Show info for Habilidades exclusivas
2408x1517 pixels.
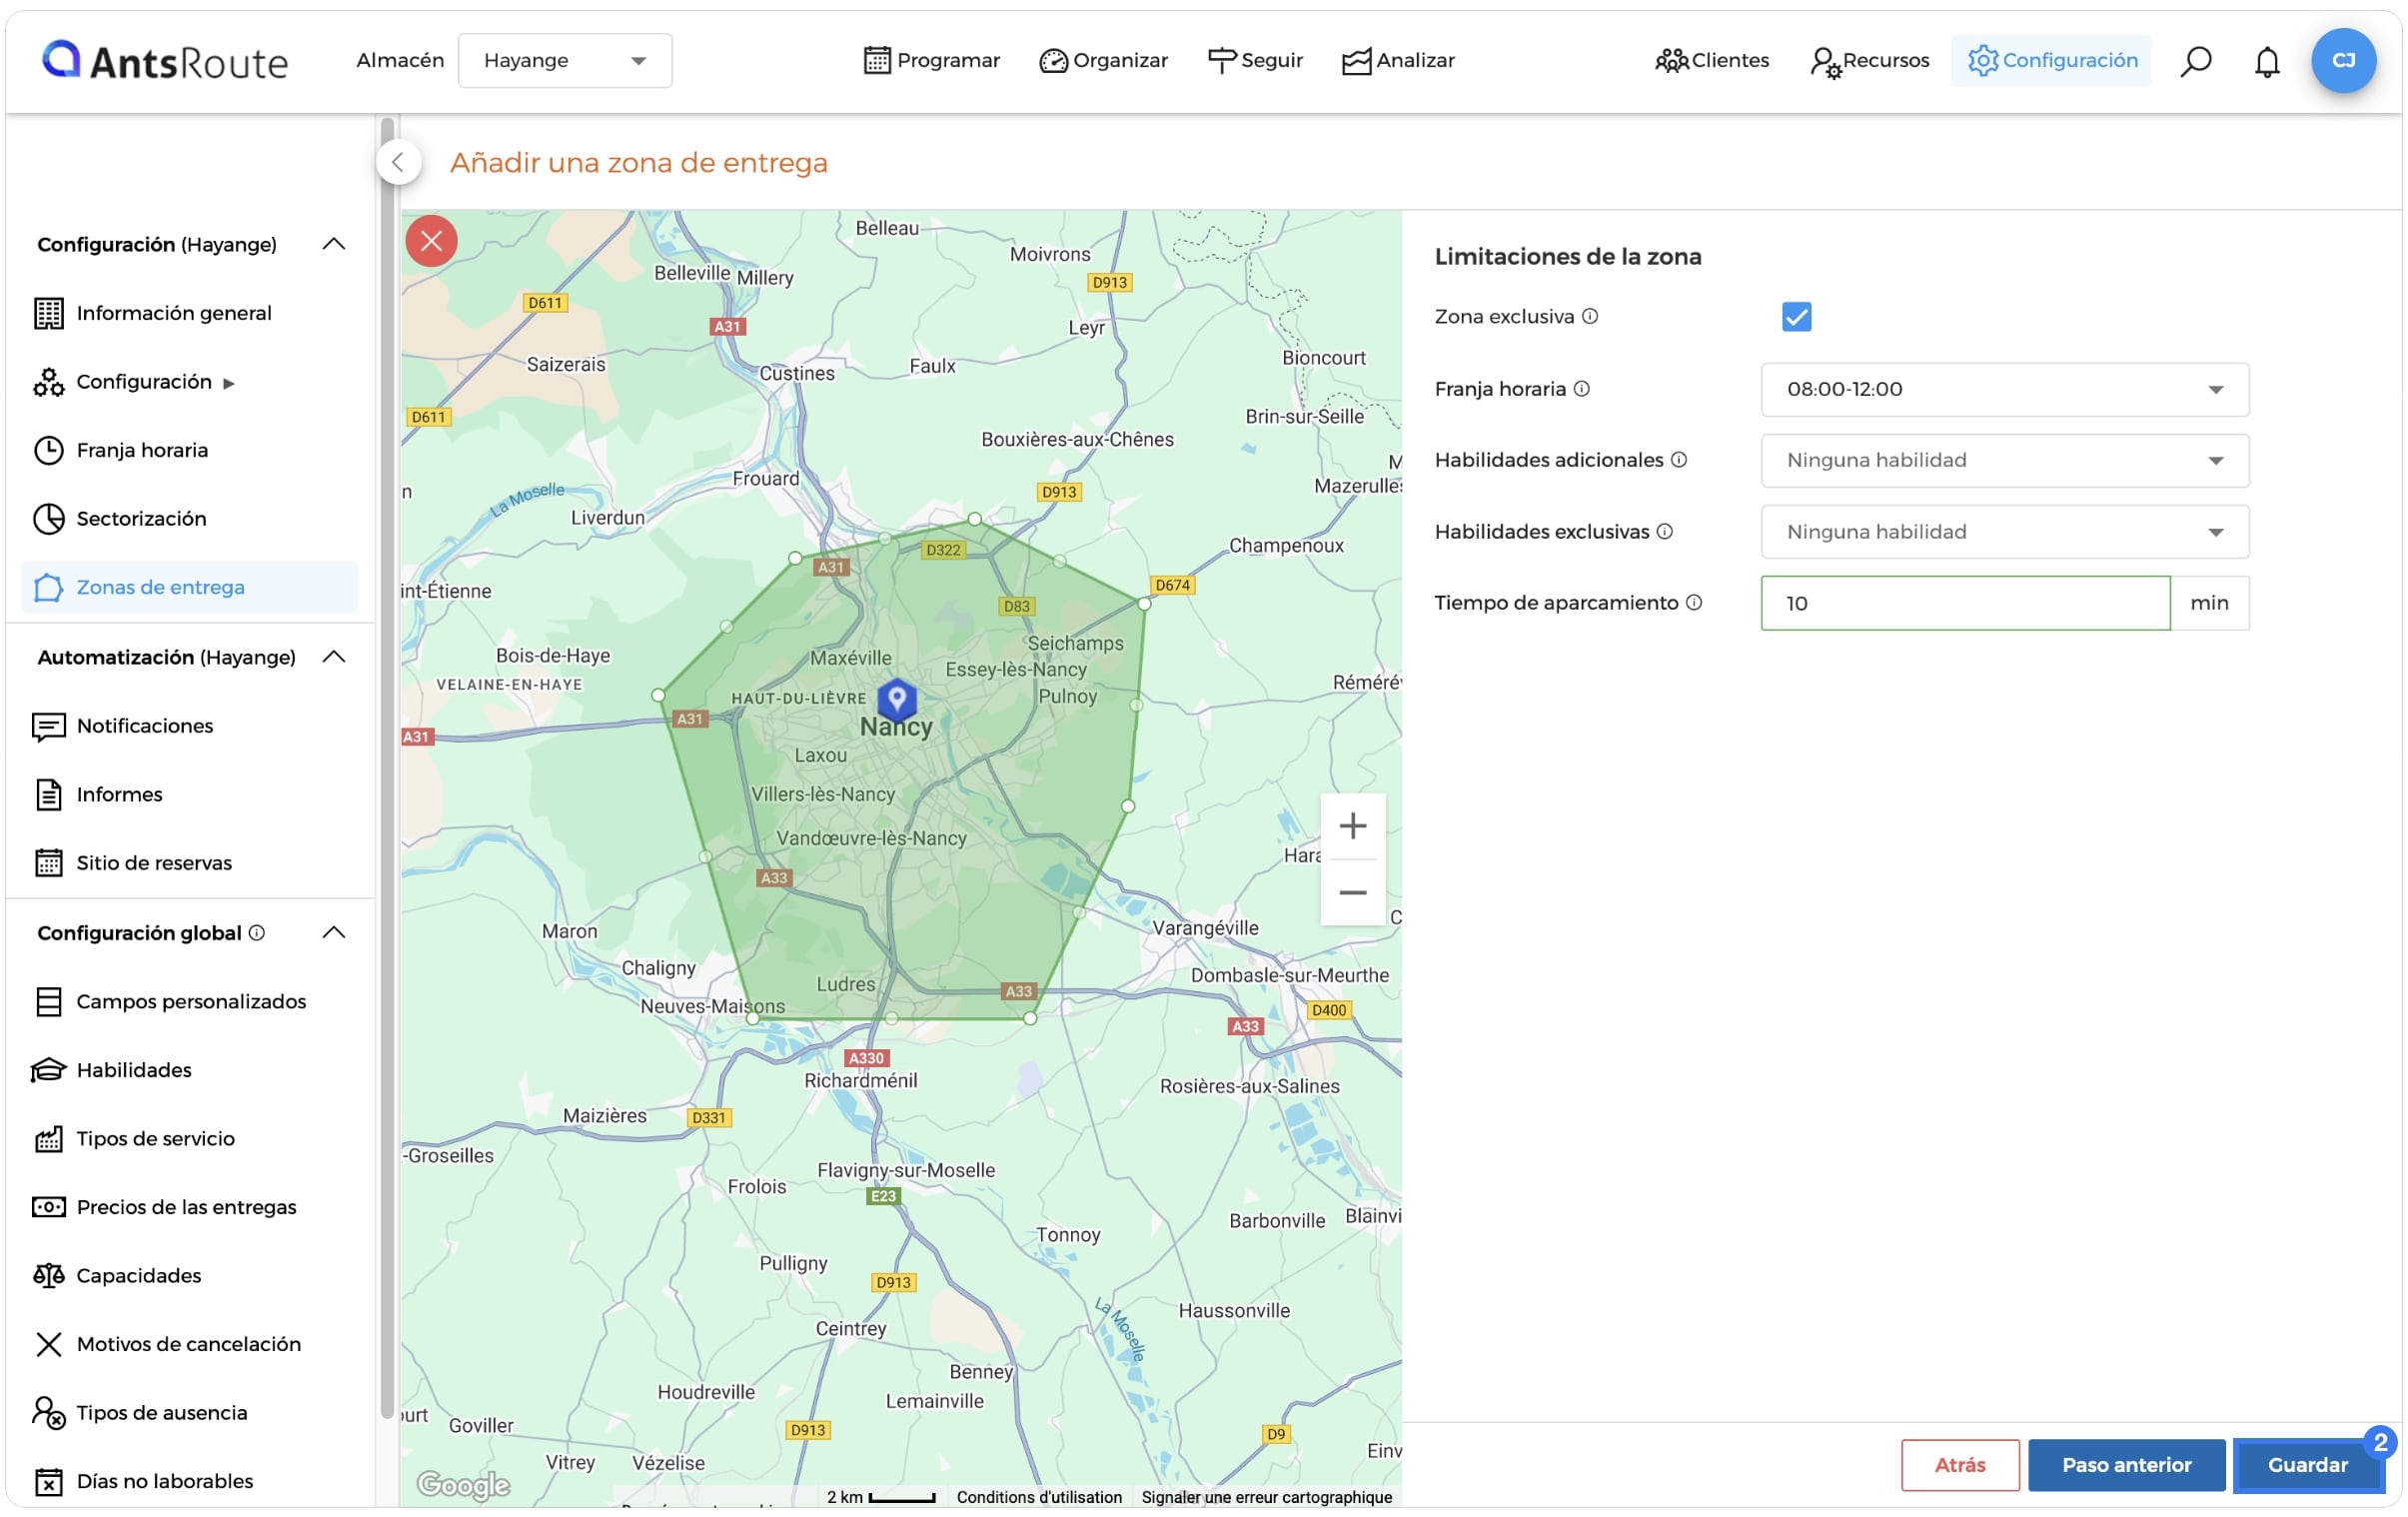(1665, 531)
